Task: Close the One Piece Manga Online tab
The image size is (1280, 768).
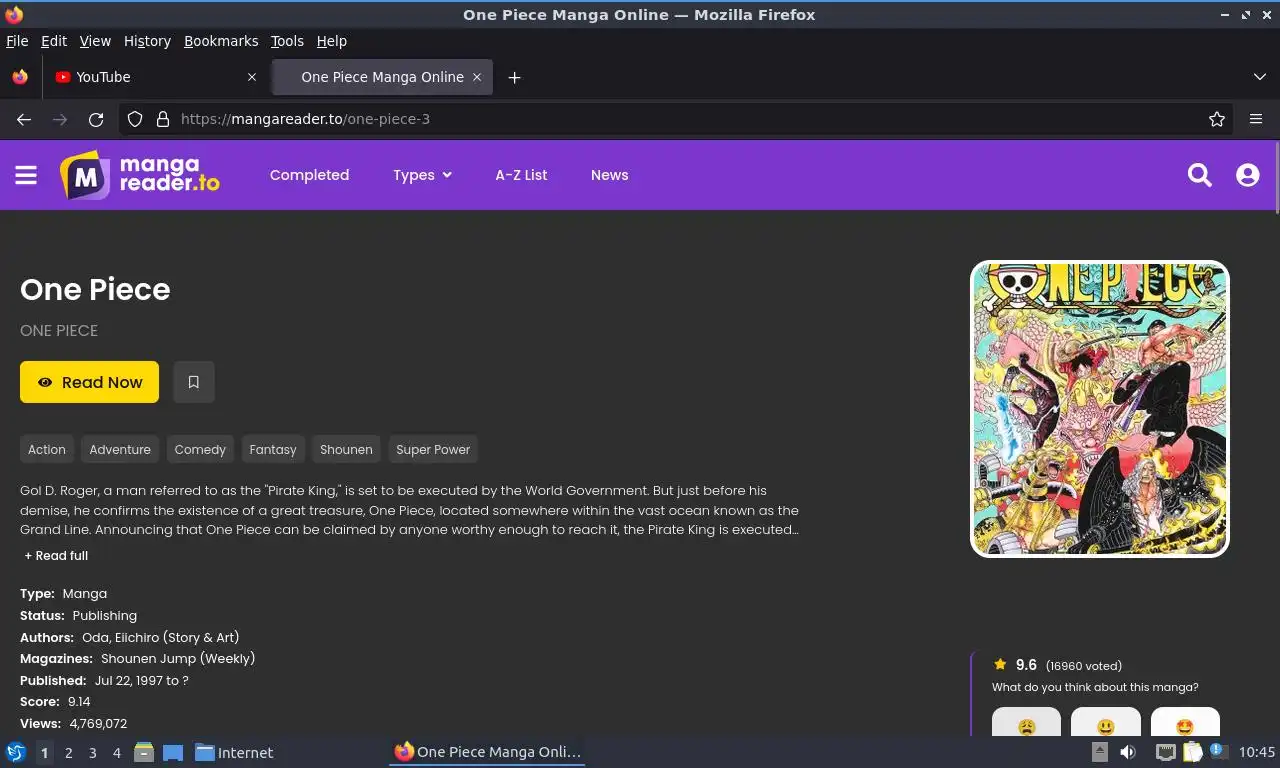Action: [477, 77]
